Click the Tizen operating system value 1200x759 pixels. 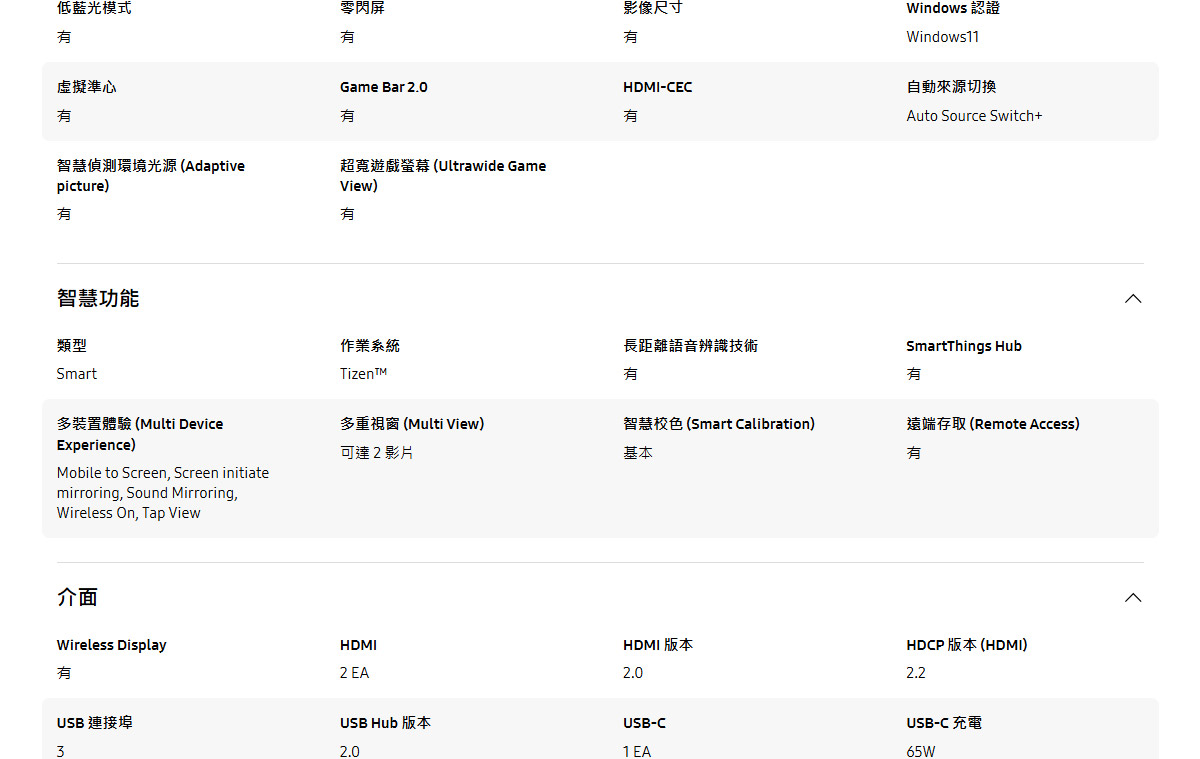coord(363,374)
